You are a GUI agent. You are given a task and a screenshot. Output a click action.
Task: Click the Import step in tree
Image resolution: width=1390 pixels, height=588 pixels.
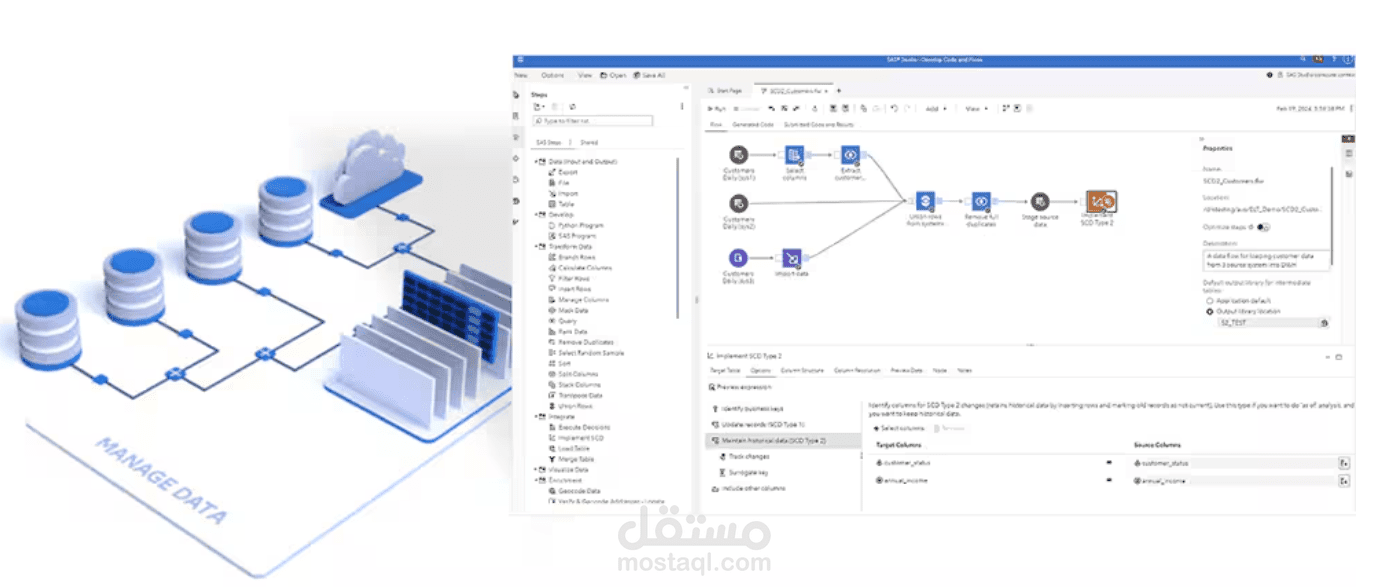(567, 193)
